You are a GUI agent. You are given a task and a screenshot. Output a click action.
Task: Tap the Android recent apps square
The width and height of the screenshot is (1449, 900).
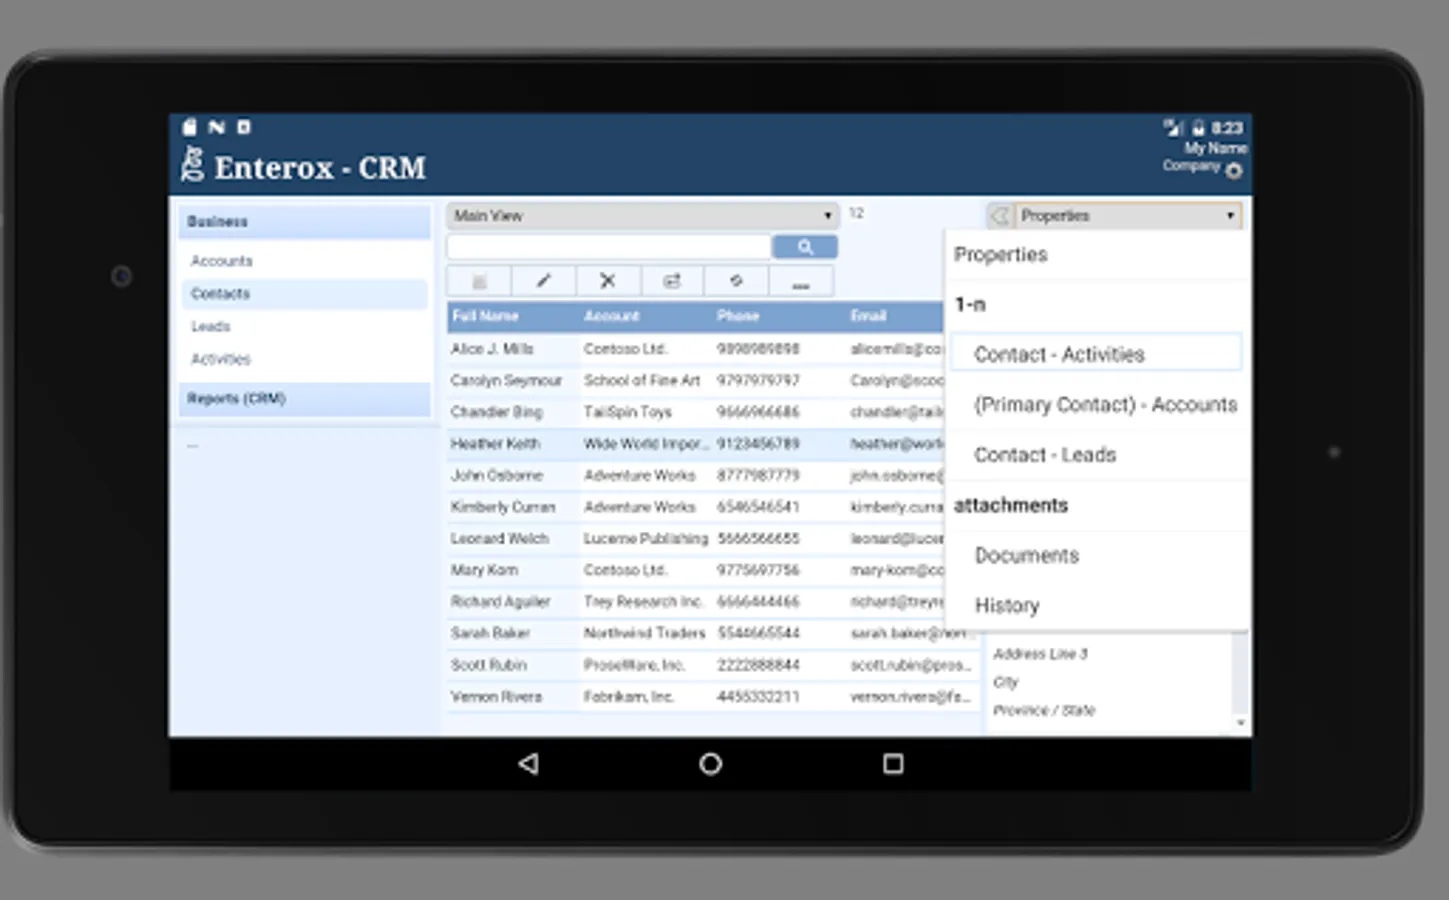point(893,764)
